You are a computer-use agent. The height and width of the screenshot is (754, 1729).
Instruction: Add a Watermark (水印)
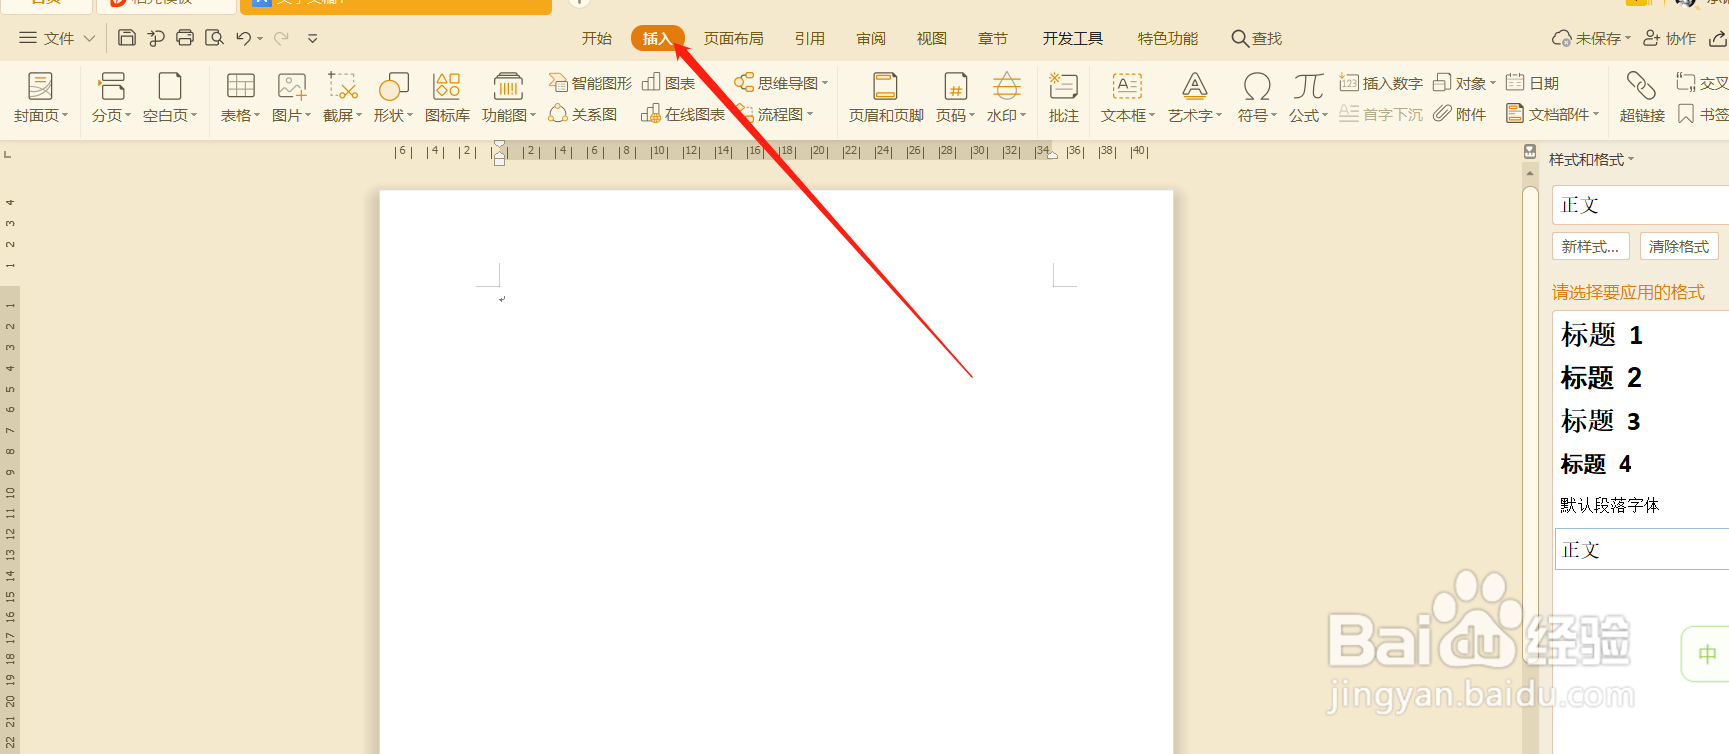click(x=1006, y=98)
